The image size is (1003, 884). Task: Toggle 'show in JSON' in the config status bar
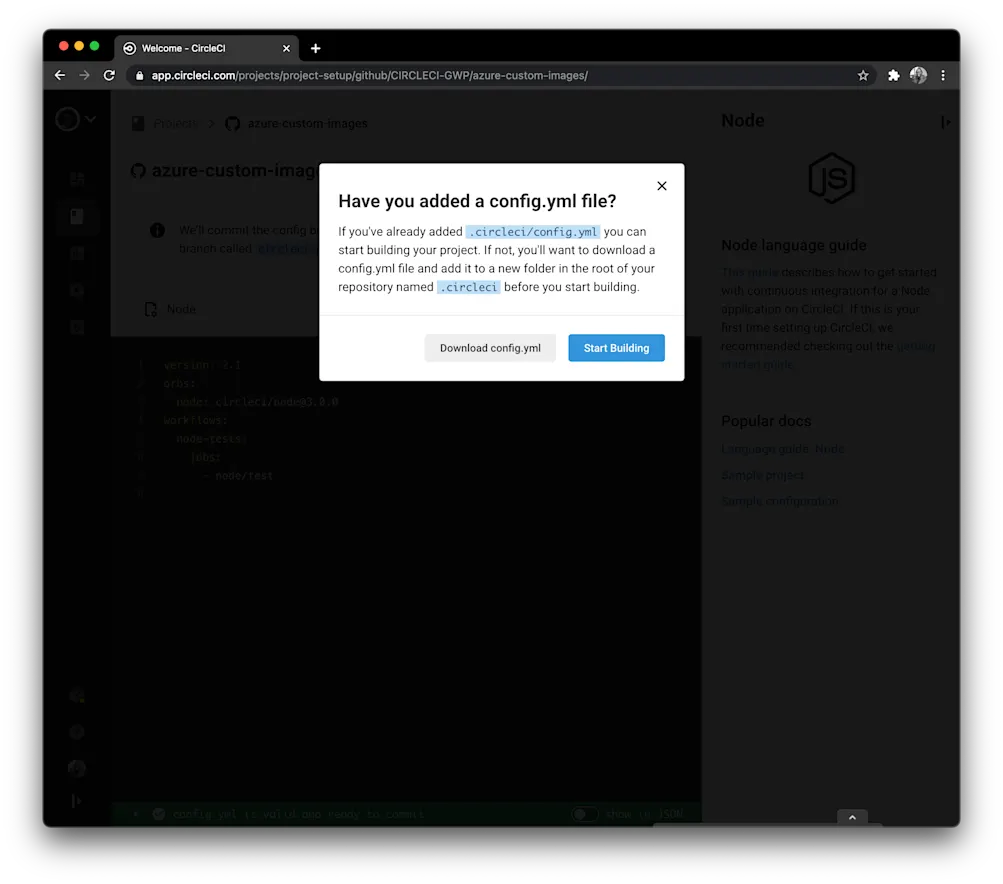pyautogui.click(x=585, y=814)
